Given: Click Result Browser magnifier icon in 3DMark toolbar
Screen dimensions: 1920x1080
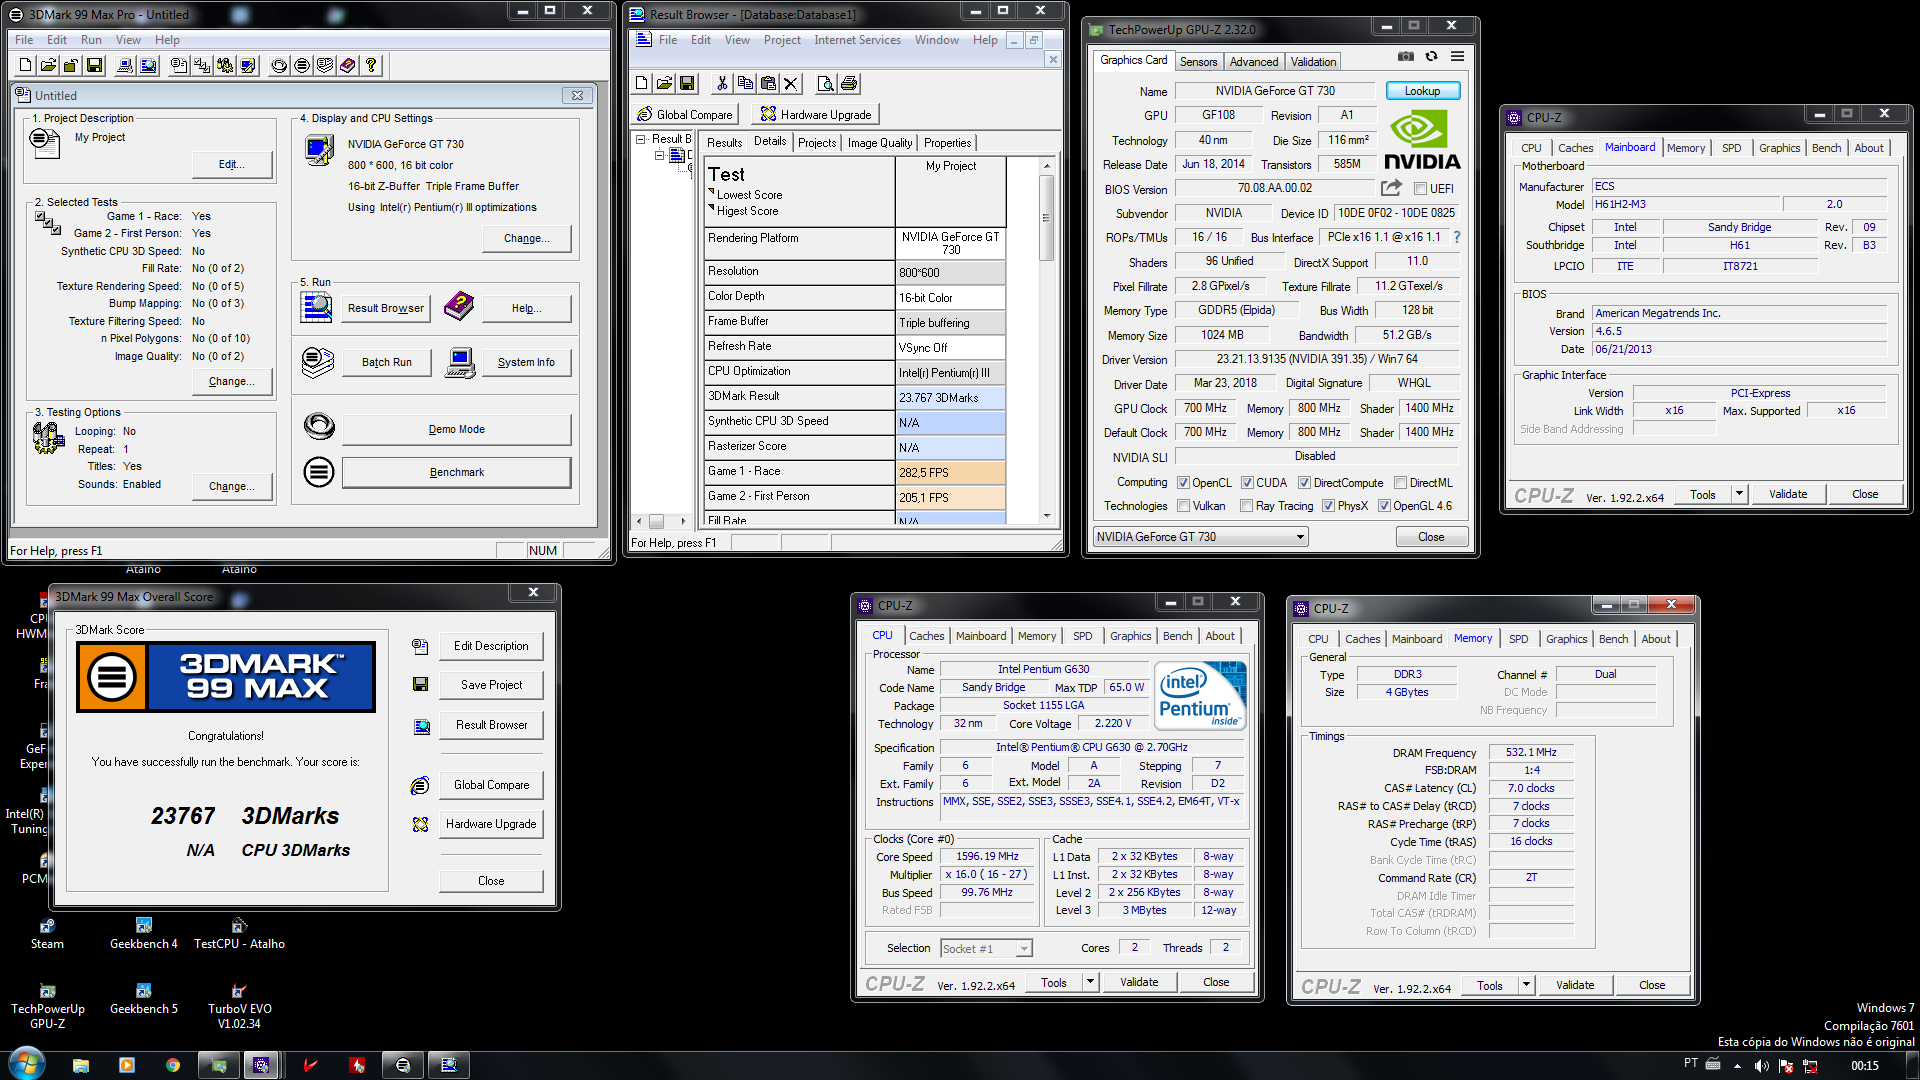Looking at the screenshot, I should (x=148, y=65).
